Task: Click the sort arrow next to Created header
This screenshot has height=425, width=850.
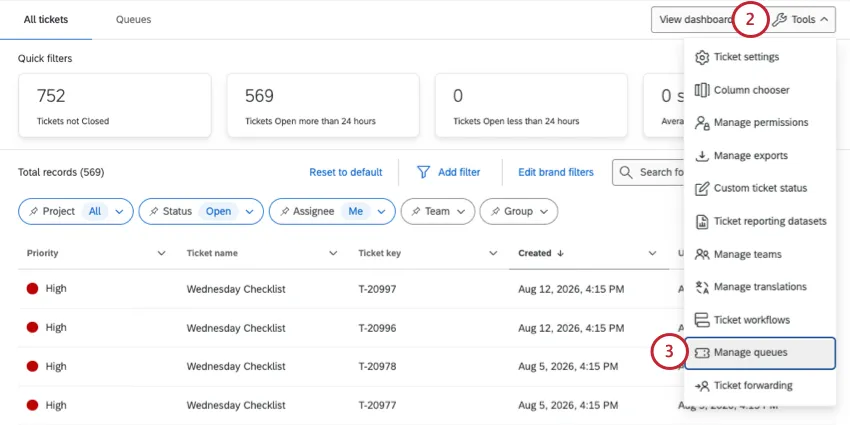Action: 561,253
